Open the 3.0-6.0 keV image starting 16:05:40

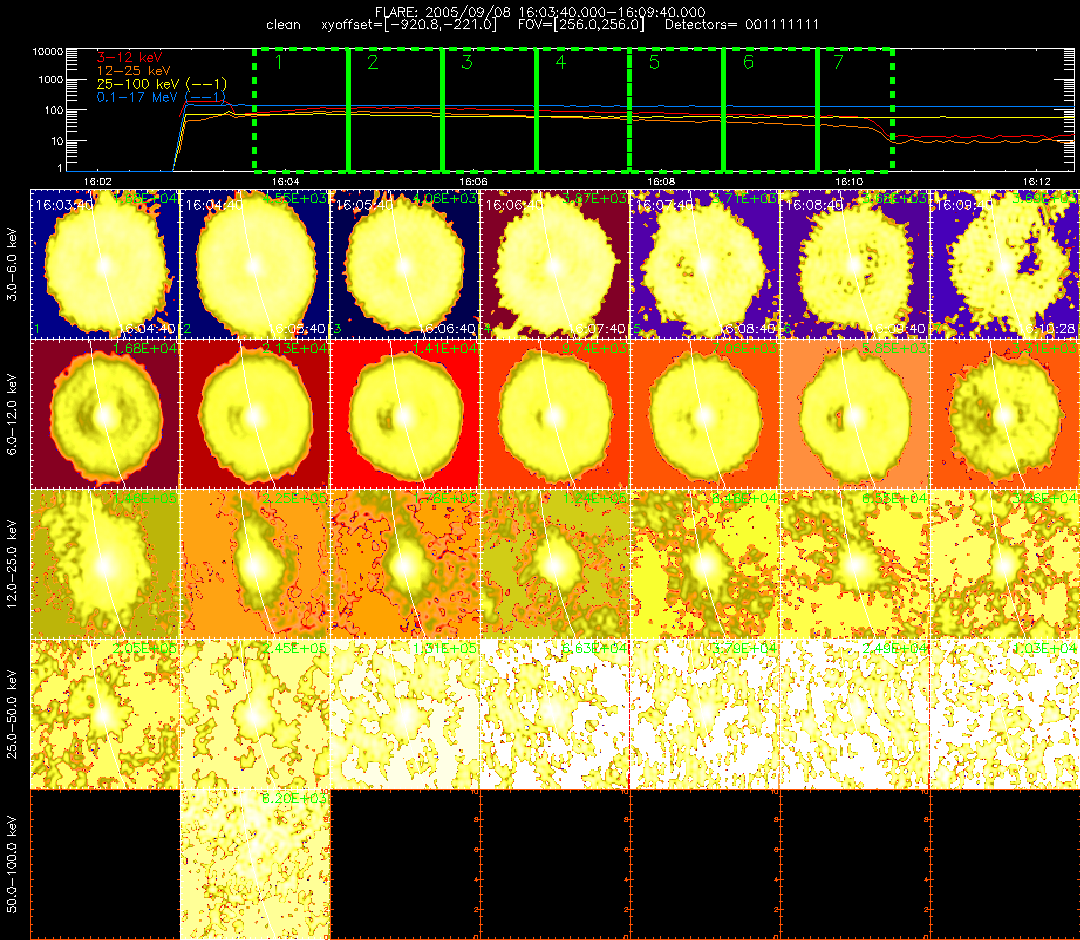[405, 264]
